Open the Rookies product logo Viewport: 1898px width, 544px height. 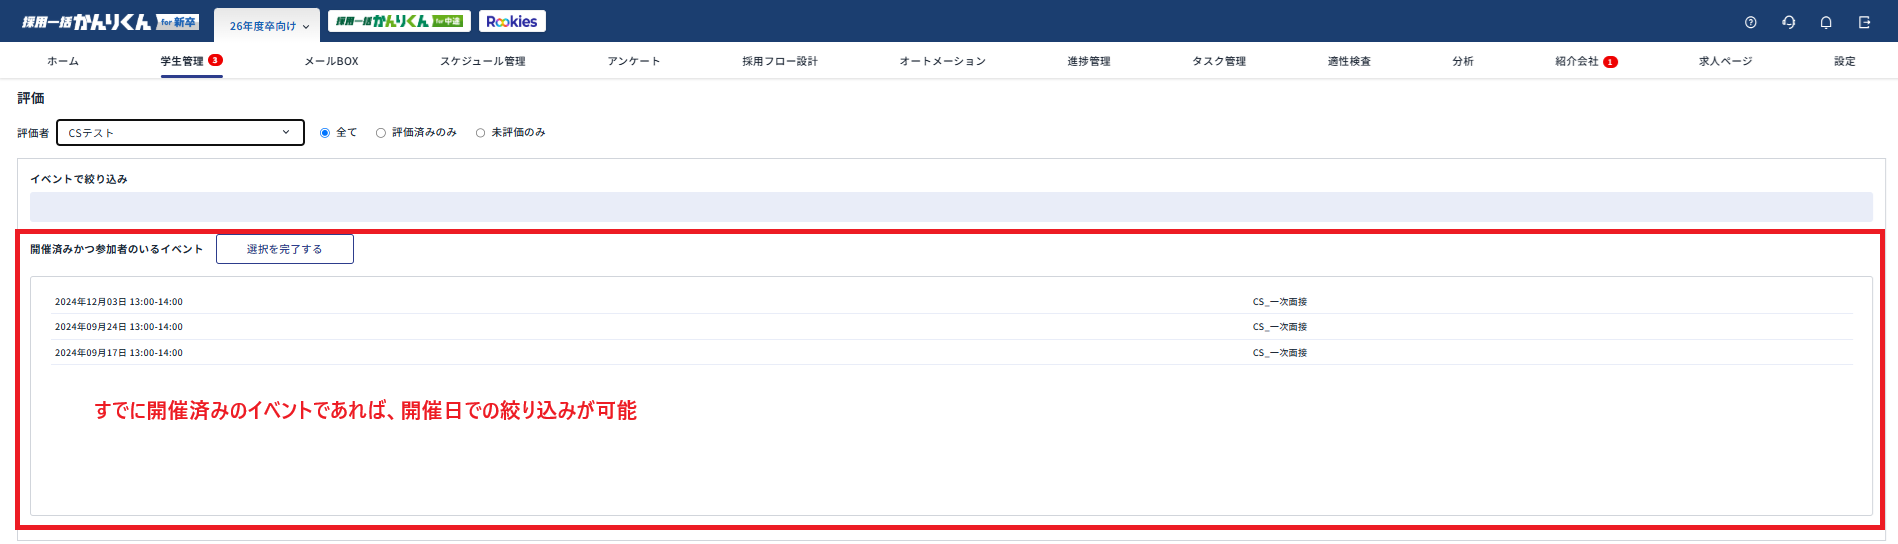click(x=512, y=21)
